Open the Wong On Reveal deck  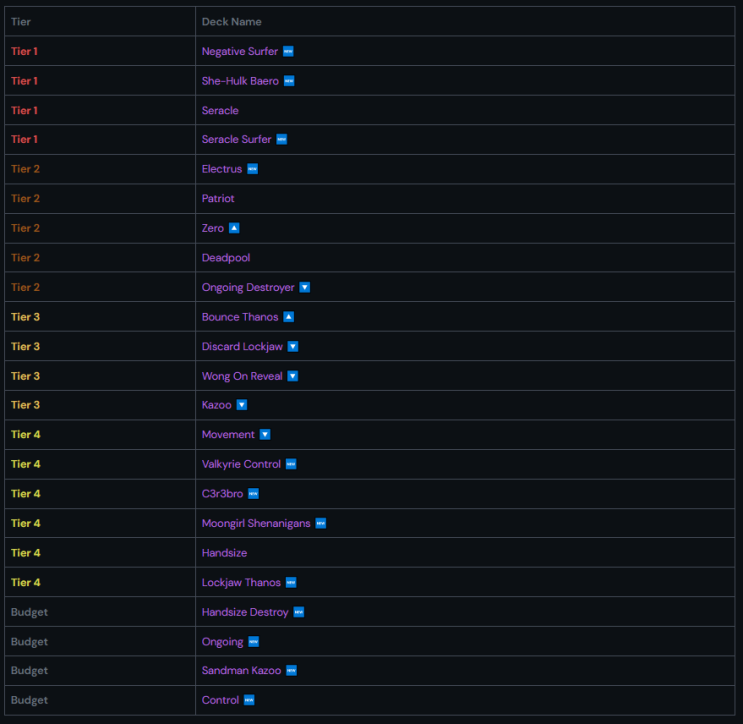point(242,376)
